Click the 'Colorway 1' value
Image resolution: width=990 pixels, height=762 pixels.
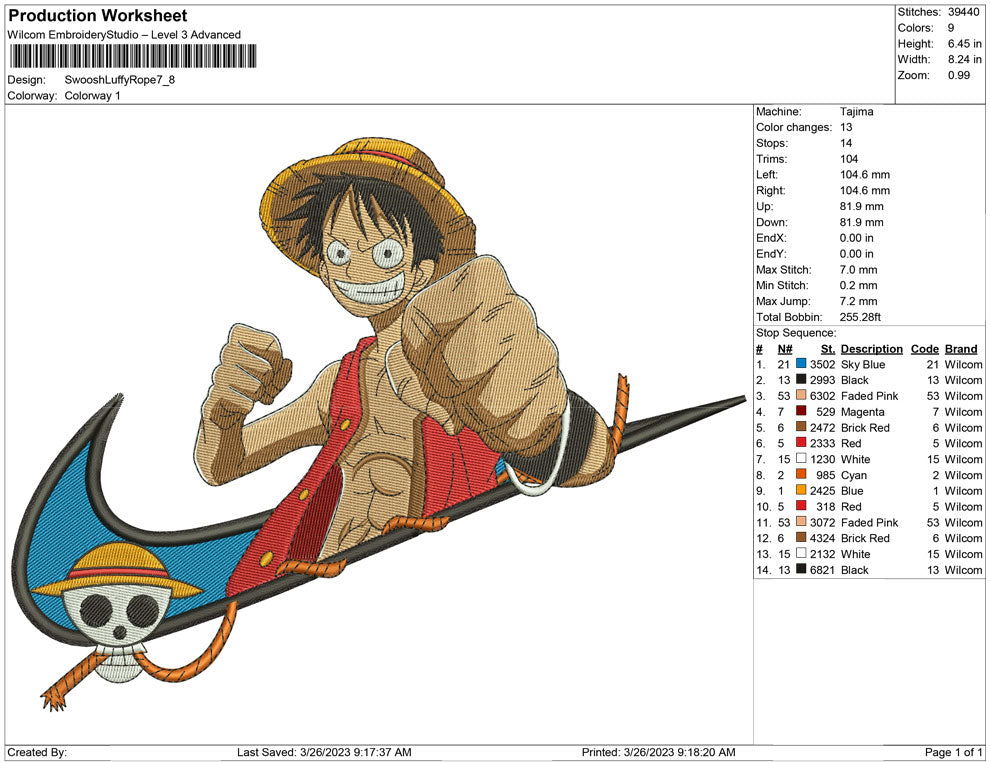click(x=92, y=96)
